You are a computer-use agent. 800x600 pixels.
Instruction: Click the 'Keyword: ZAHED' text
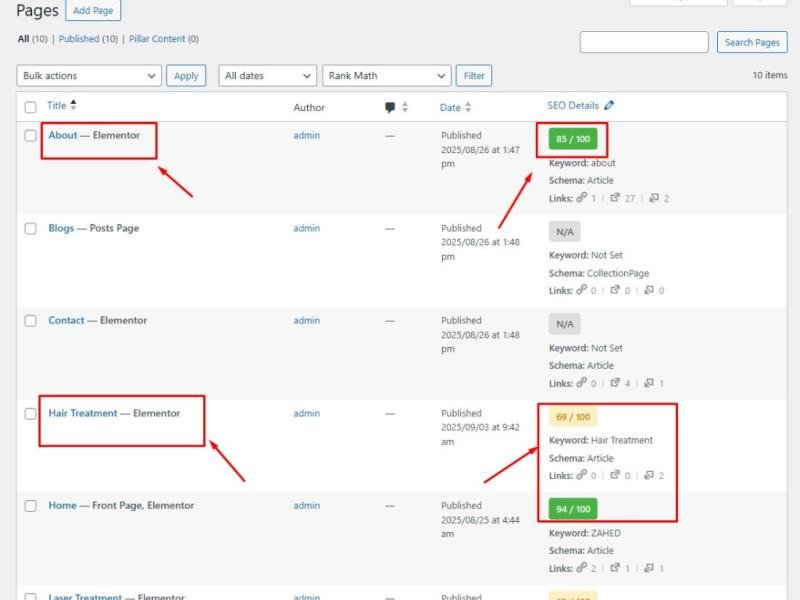(585, 533)
